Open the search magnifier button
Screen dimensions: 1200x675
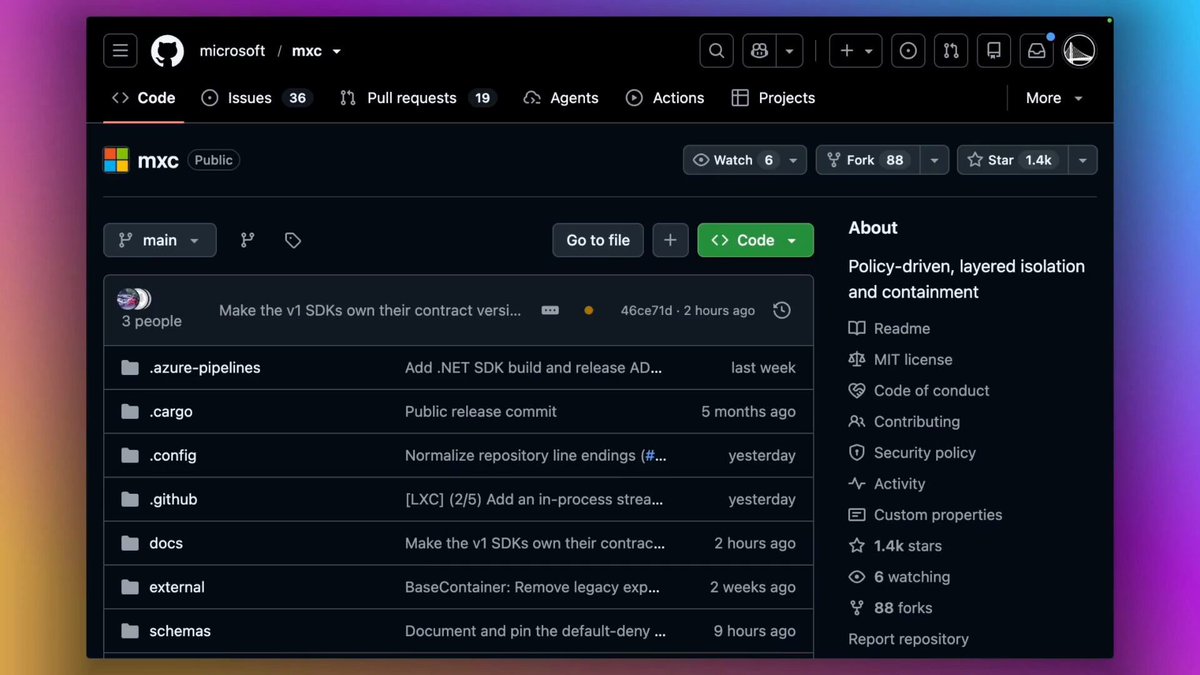[716, 51]
